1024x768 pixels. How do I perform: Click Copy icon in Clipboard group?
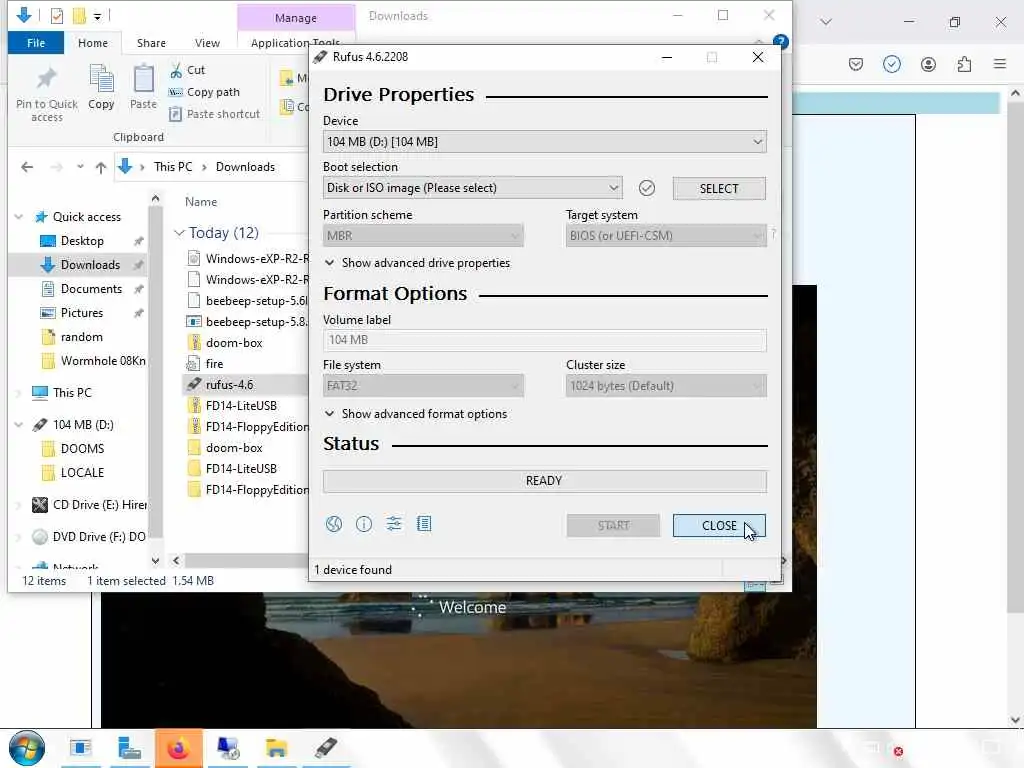(101, 88)
